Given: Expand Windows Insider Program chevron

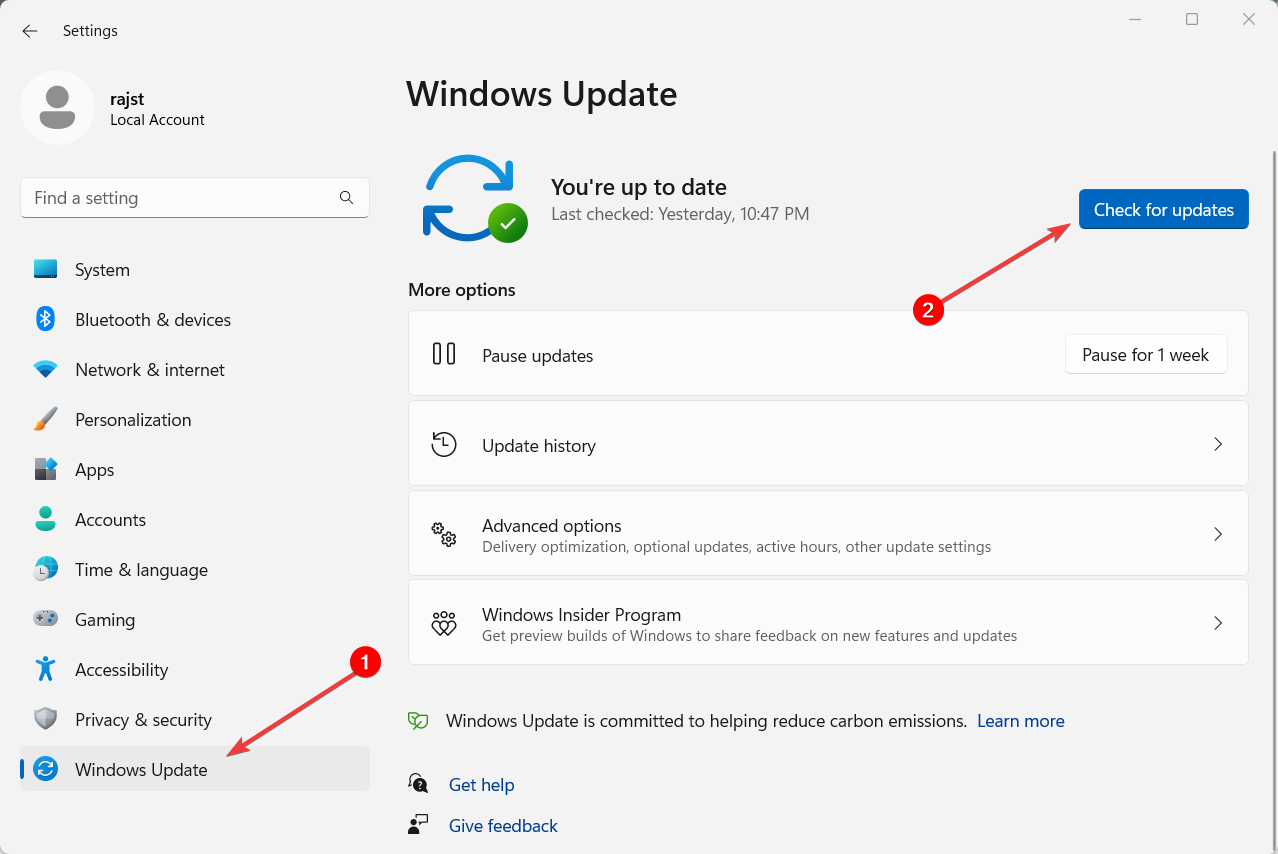Looking at the screenshot, I should 1218,623.
